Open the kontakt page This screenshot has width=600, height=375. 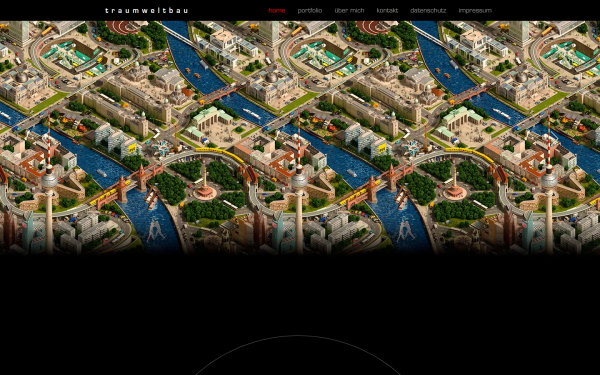[387, 10]
